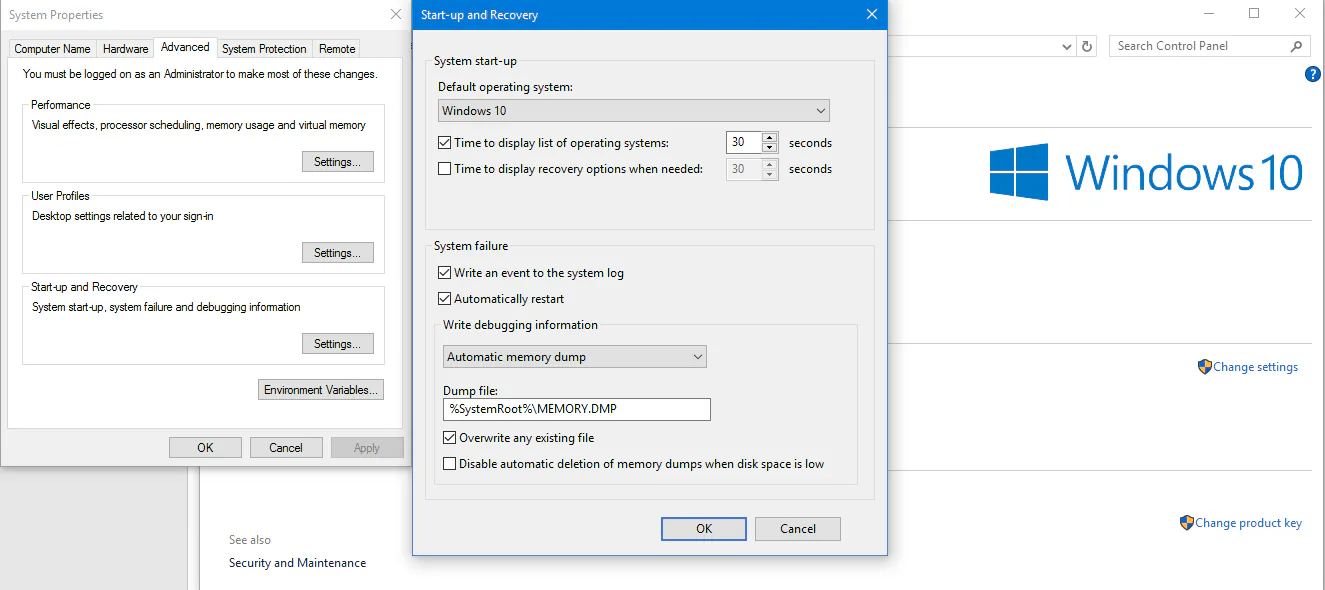Open the System Protection tab
Image resolution: width=1325 pixels, height=590 pixels.
pos(264,48)
